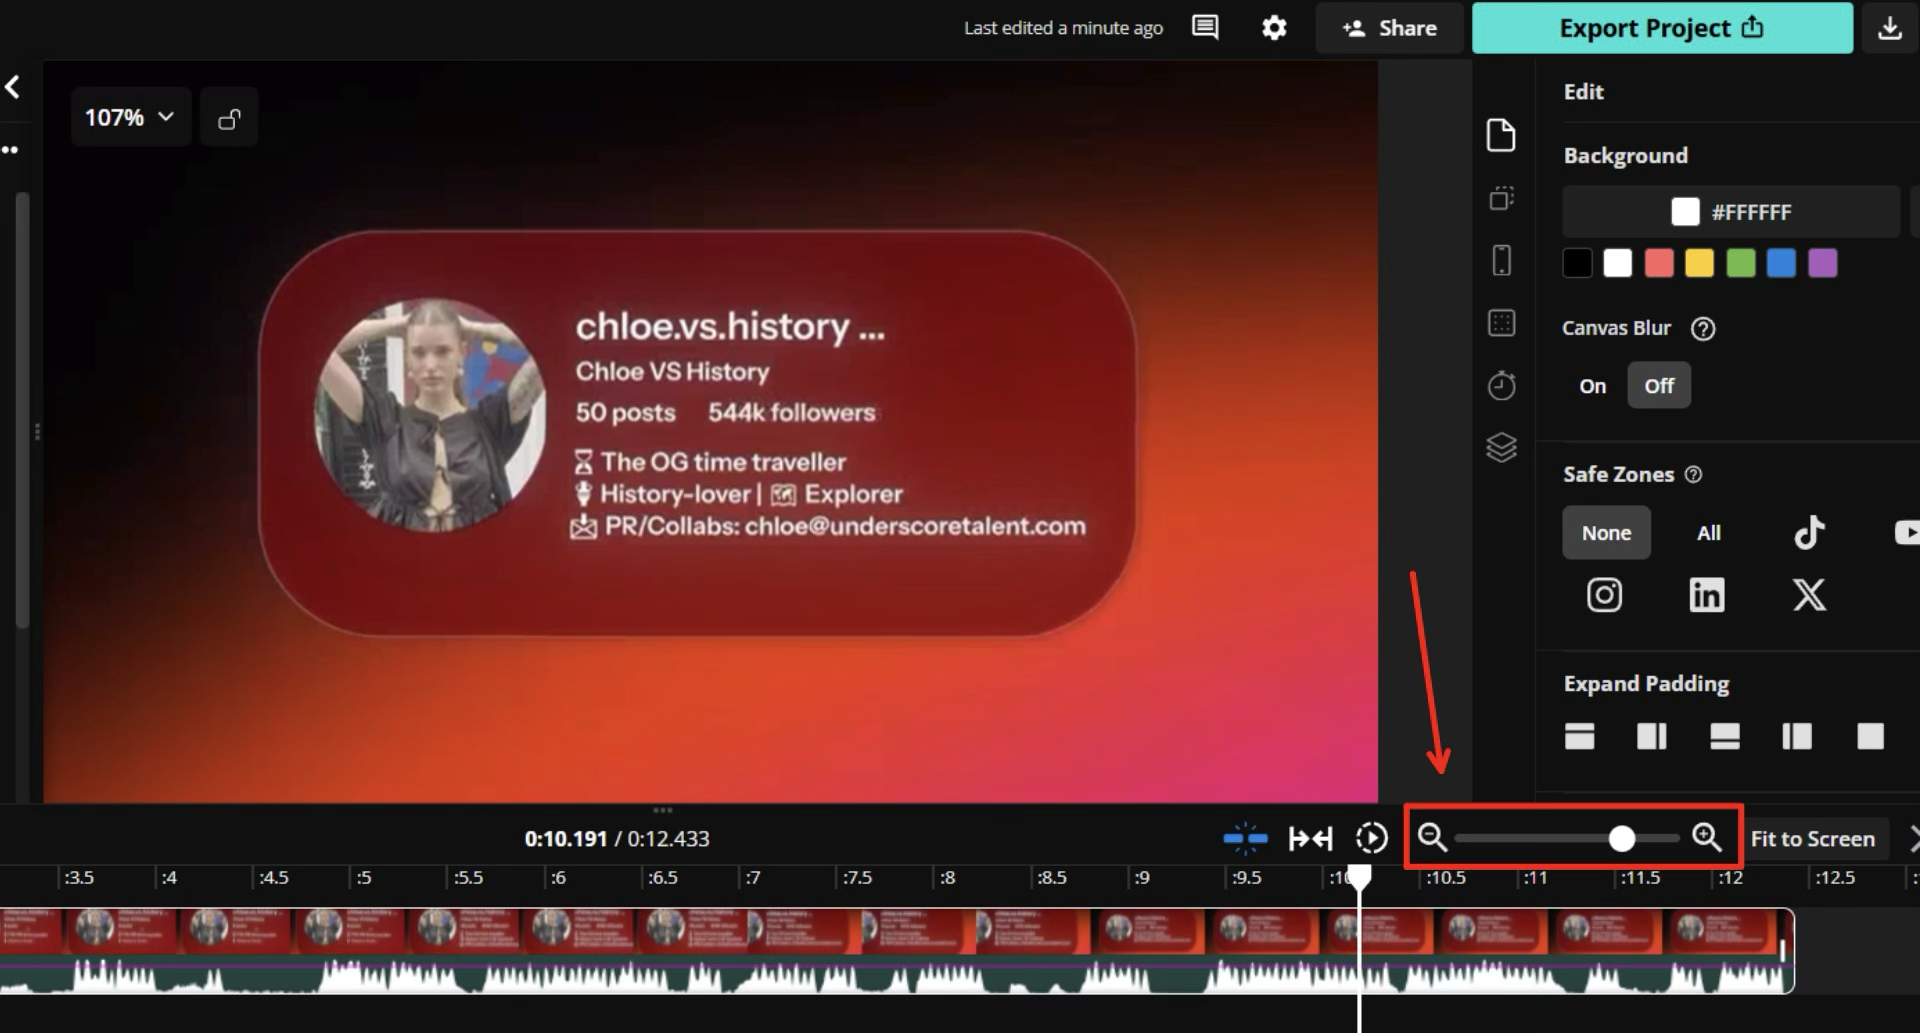
Task: Zoom out timeline with minus magnifier
Action: pos(1432,837)
